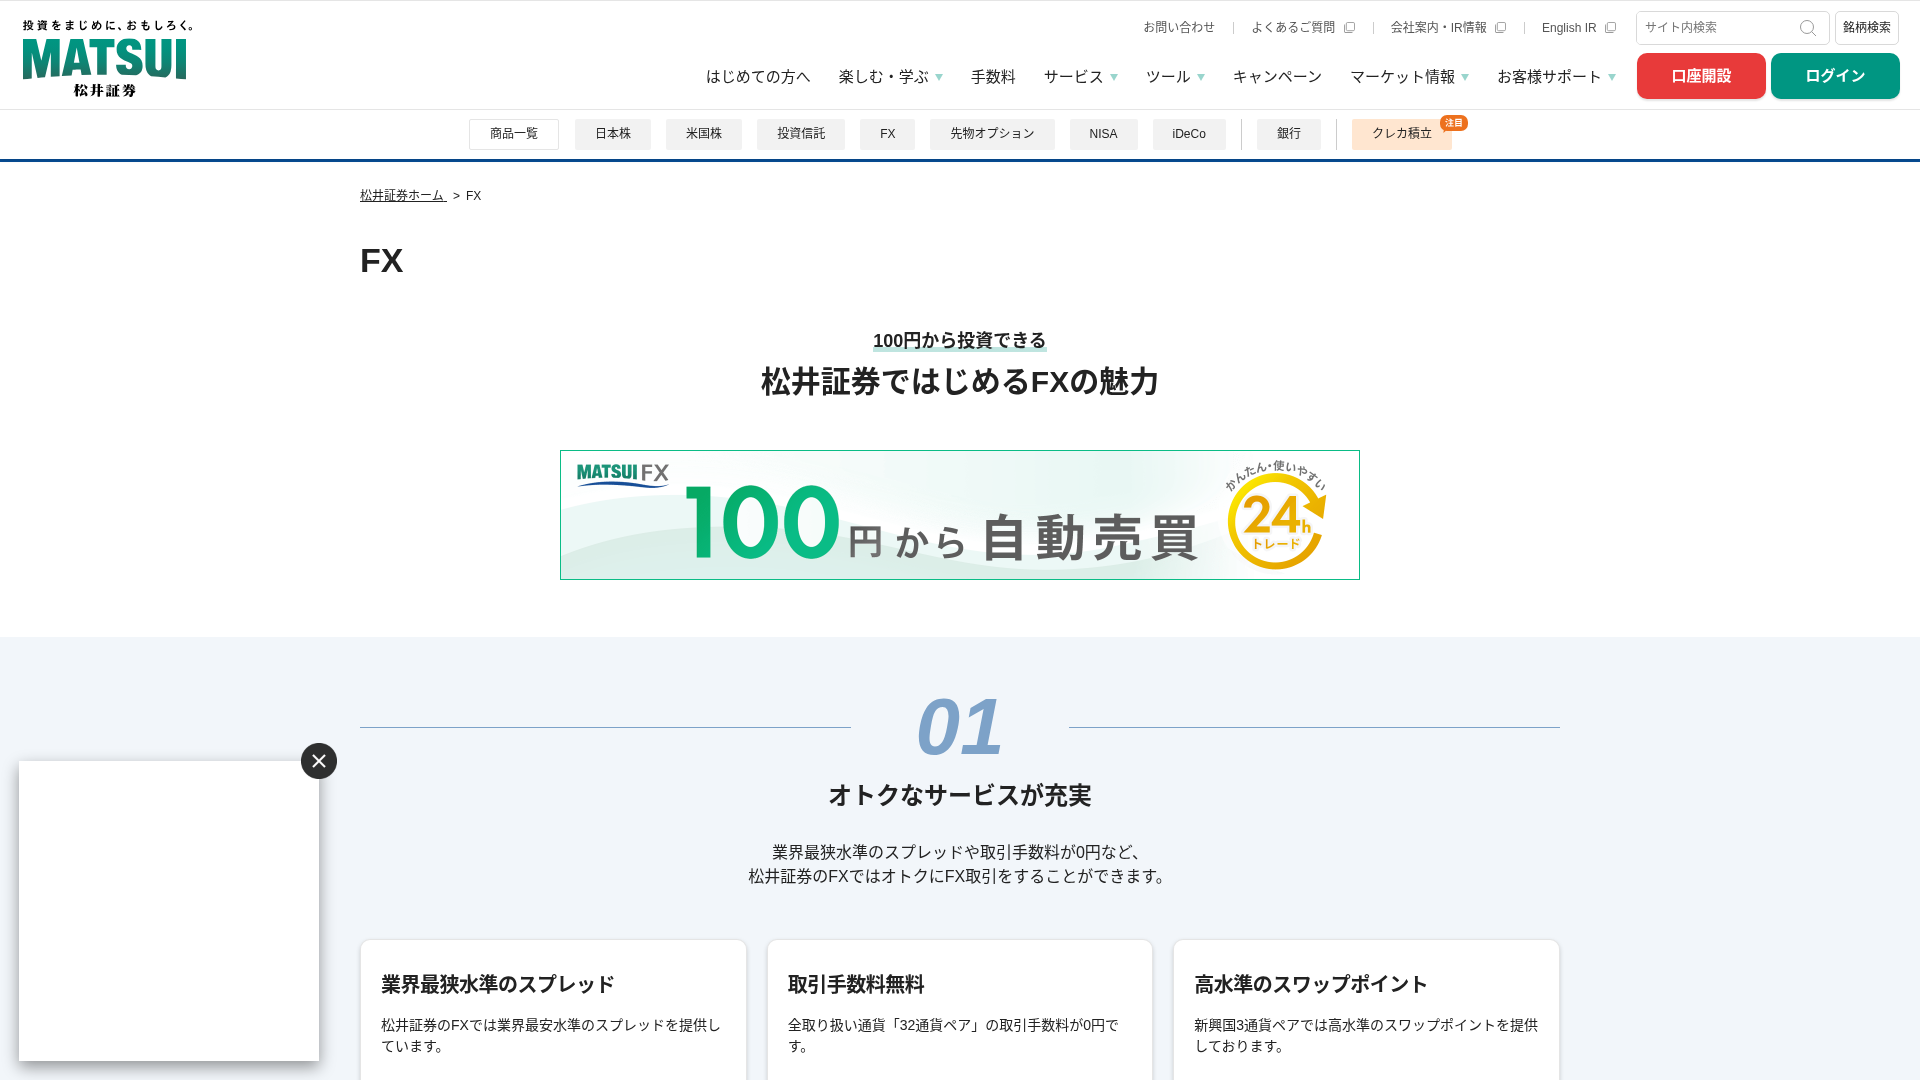Select the FX product tab
The image size is (1920, 1080).
point(888,134)
